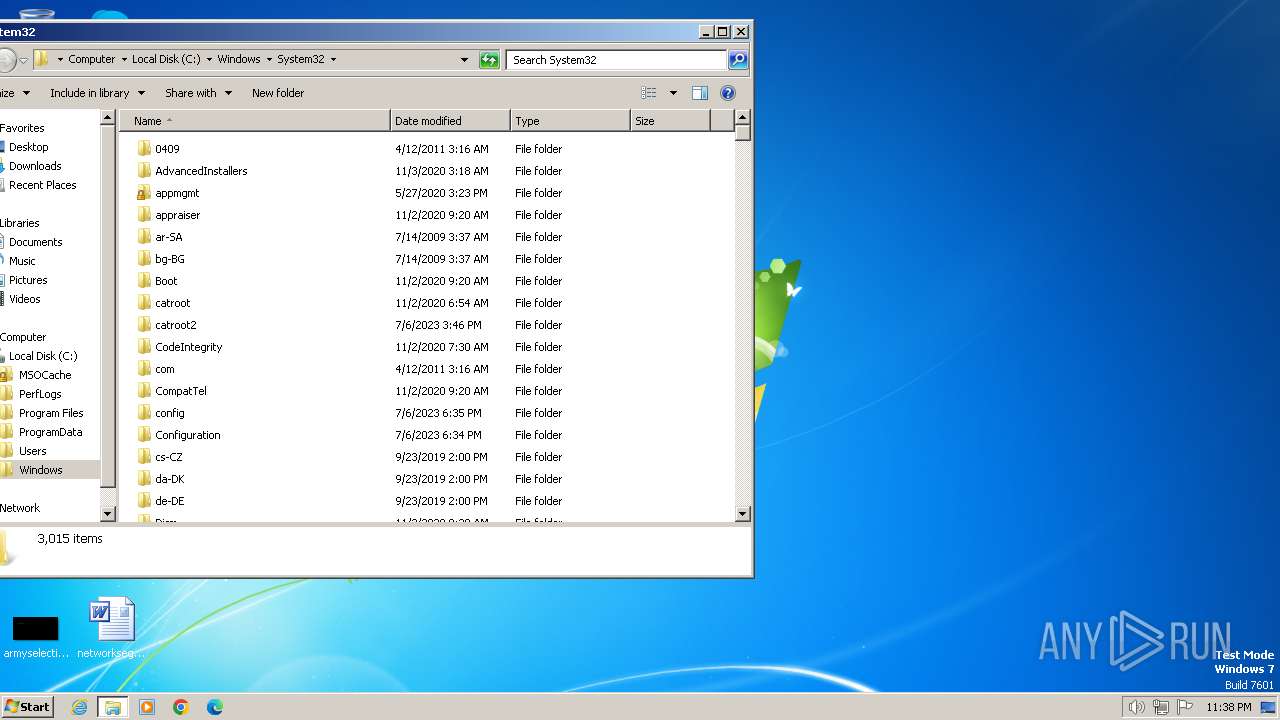The image size is (1280, 720).
Task: Click the navigation pane scroll up arrow
Action: click(x=109, y=118)
